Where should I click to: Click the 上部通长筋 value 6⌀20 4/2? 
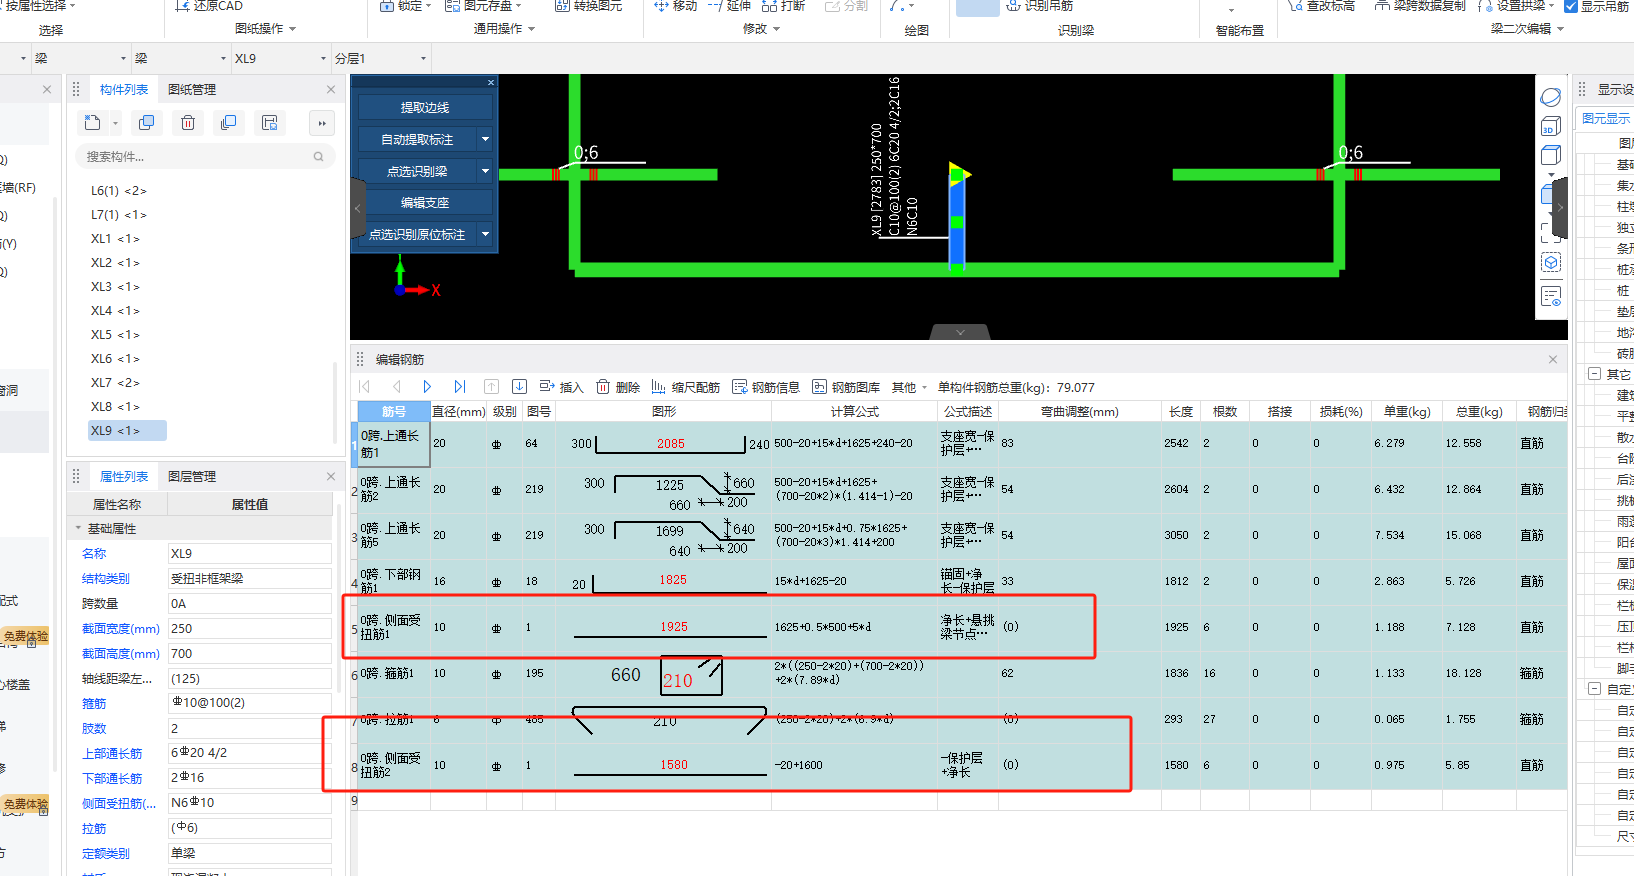coord(249,752)
